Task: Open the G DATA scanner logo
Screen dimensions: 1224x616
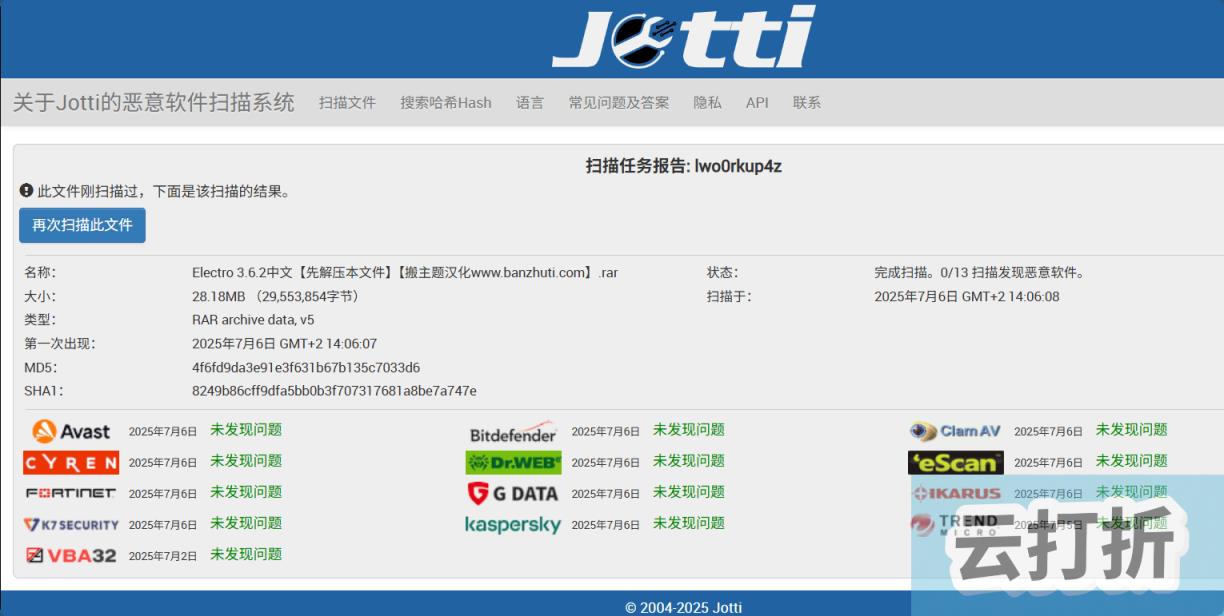Action: (513, 493)
